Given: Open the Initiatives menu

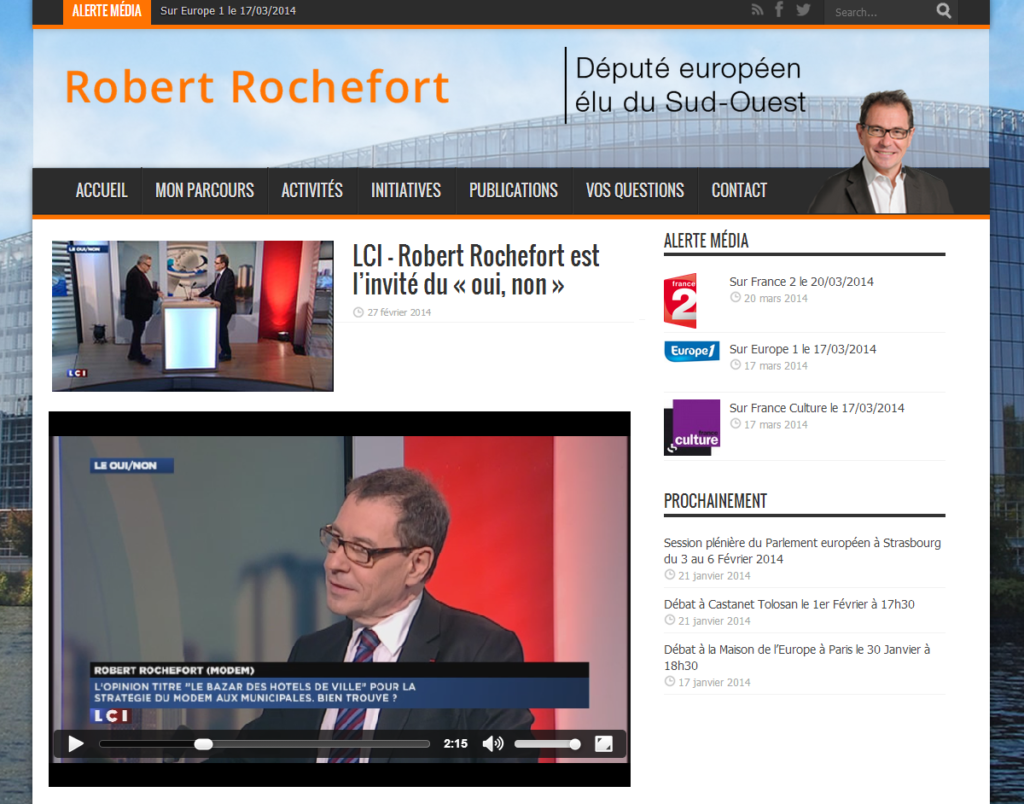Looking at the screenshot, I should pyautogui.click(x=406, y=190).
